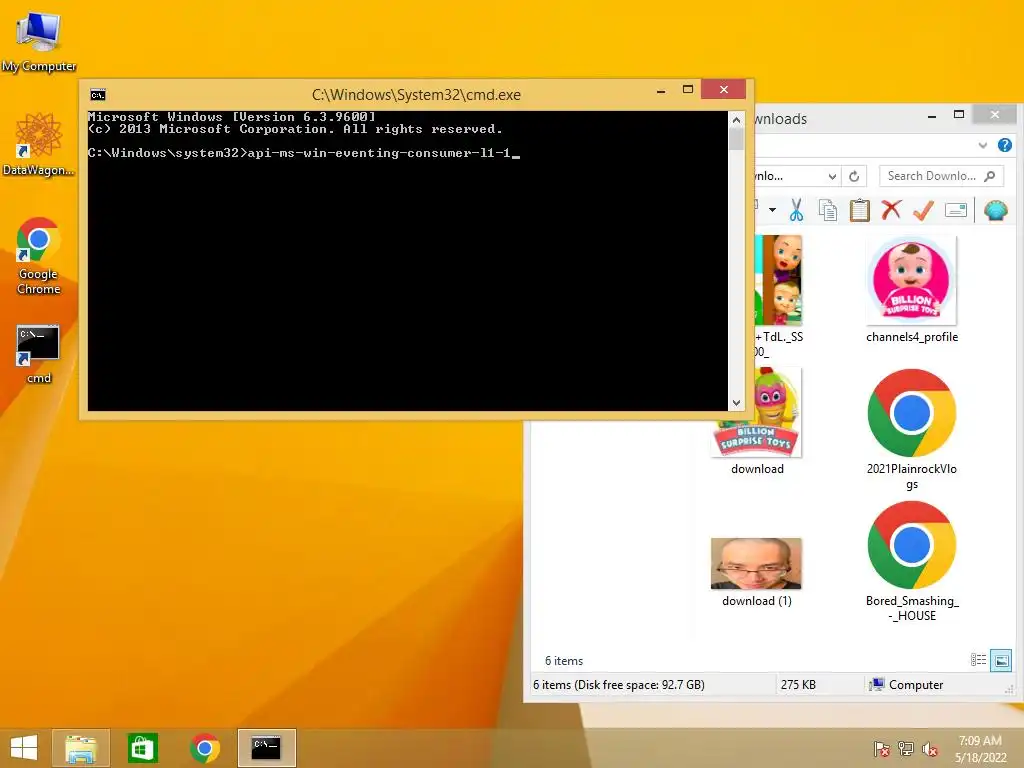Switch Downloads to details list view

(x=978, y=660)
